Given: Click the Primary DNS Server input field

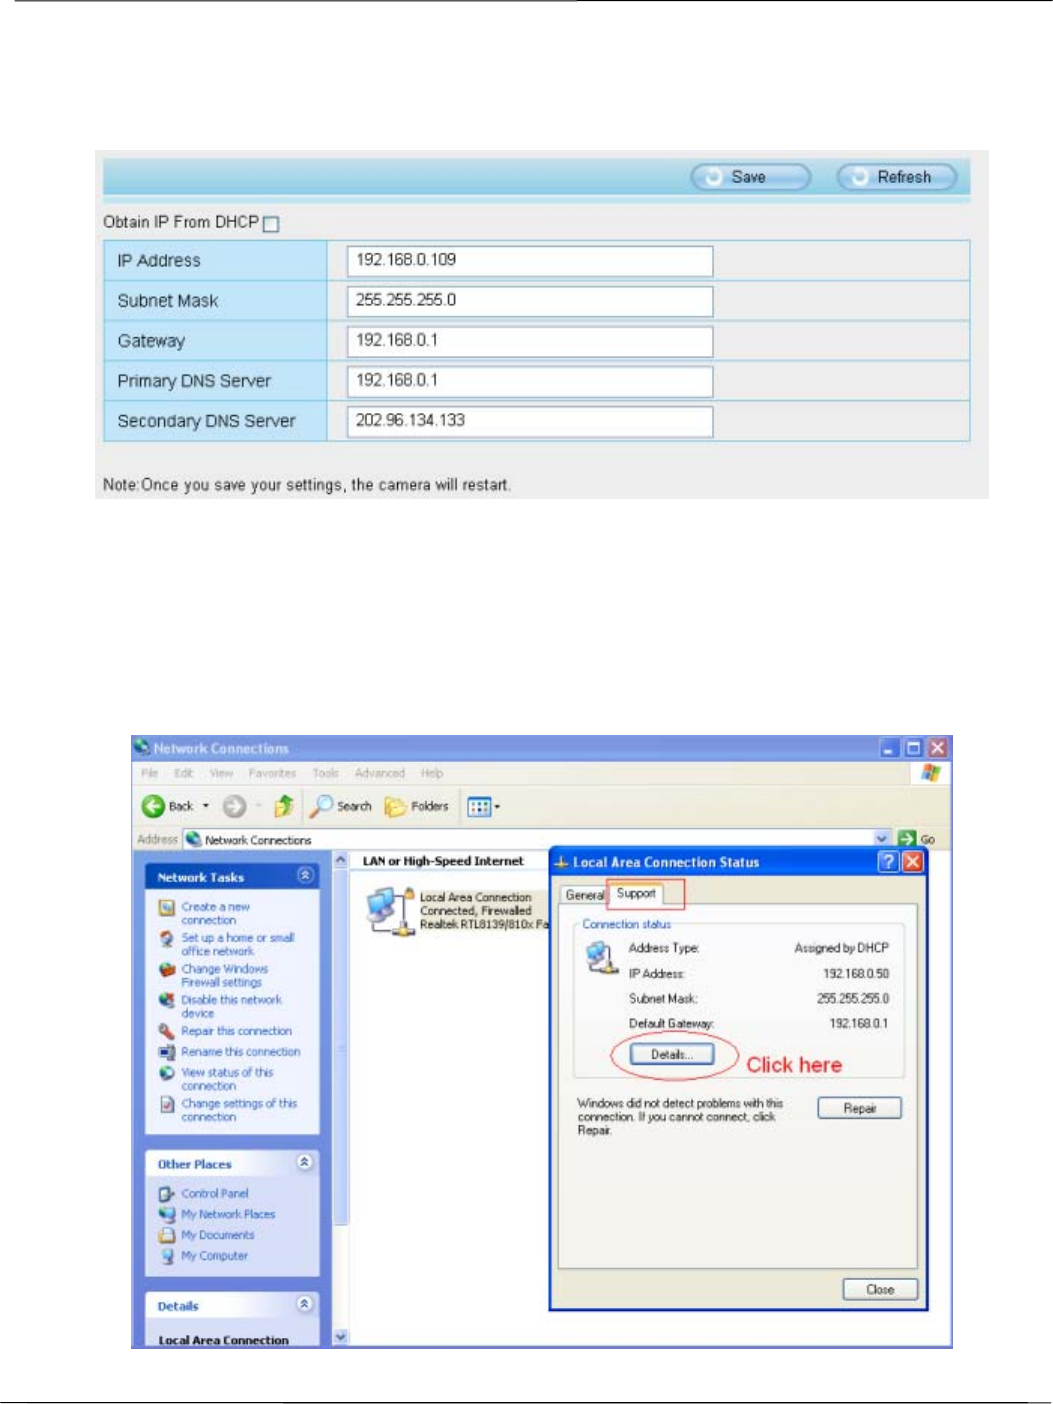Looking at the screenshot, I should coord(530,381).
